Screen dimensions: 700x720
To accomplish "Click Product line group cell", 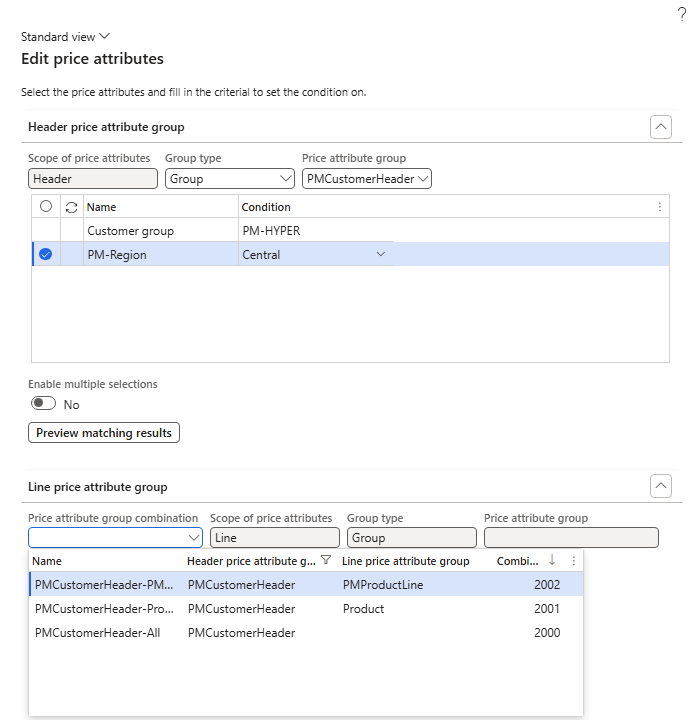I will [363, 608].
